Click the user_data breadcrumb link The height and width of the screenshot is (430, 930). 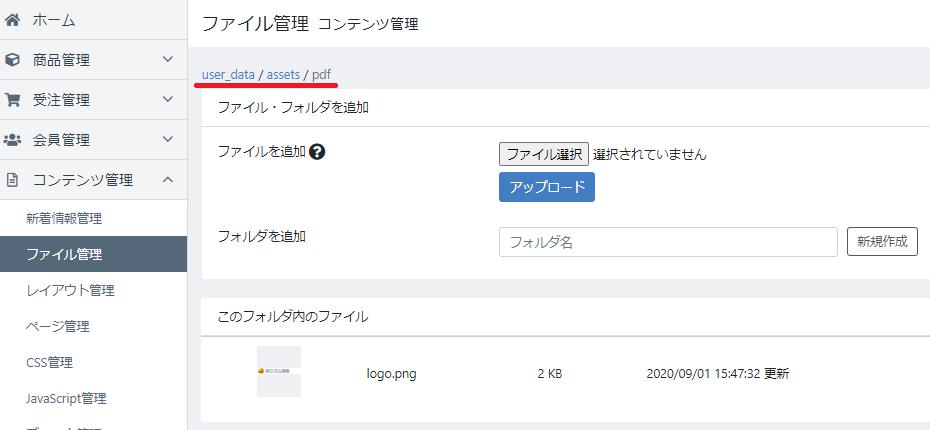[x=228, y=75]
